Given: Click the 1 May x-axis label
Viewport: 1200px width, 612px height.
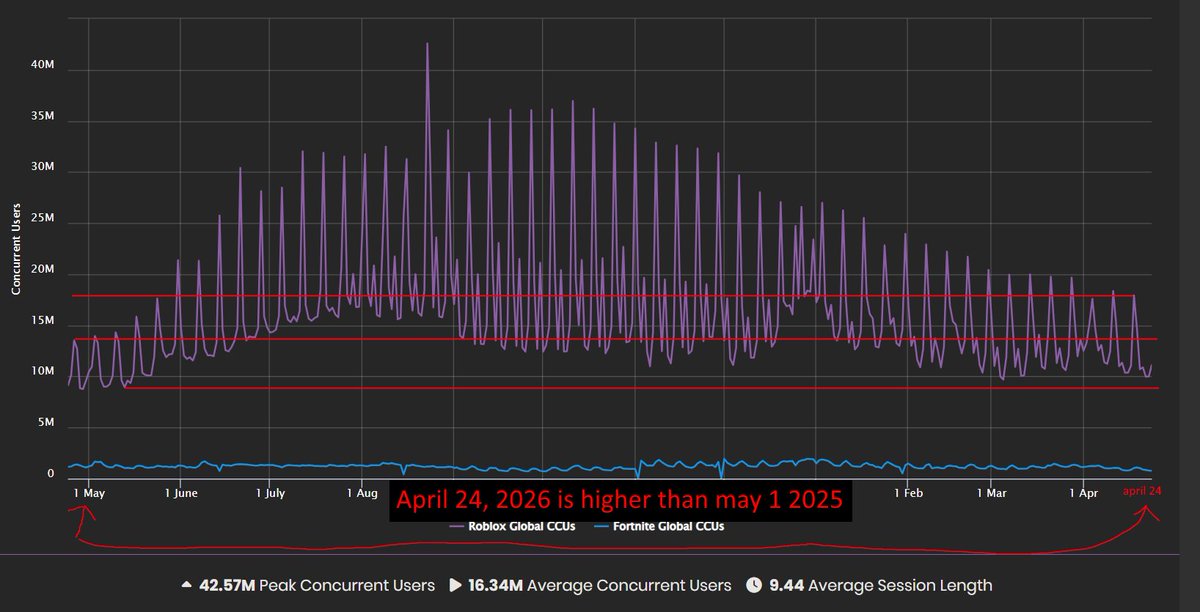Looking at the screenshot, I should point(89,493).
